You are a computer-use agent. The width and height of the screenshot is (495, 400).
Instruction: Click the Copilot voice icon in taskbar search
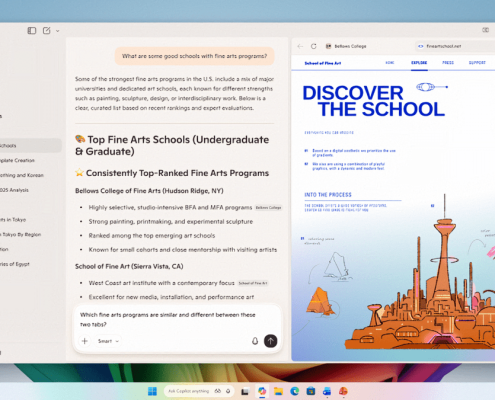228,391
